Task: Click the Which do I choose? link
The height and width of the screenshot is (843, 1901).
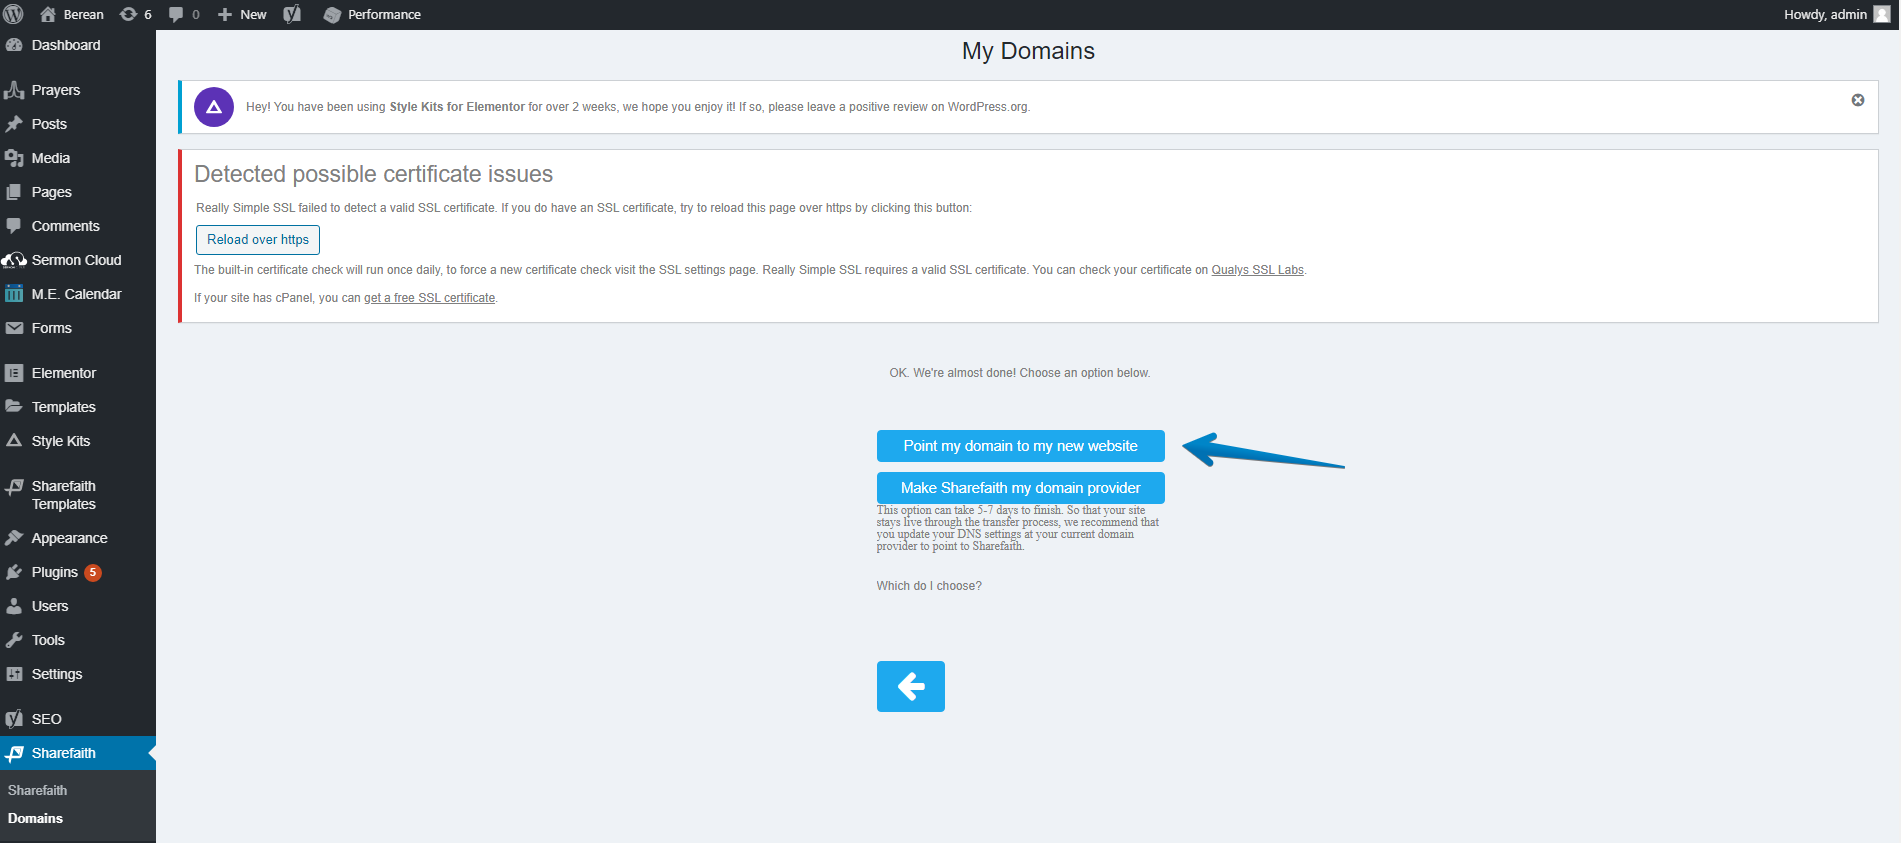Action: tap(929, 586)
